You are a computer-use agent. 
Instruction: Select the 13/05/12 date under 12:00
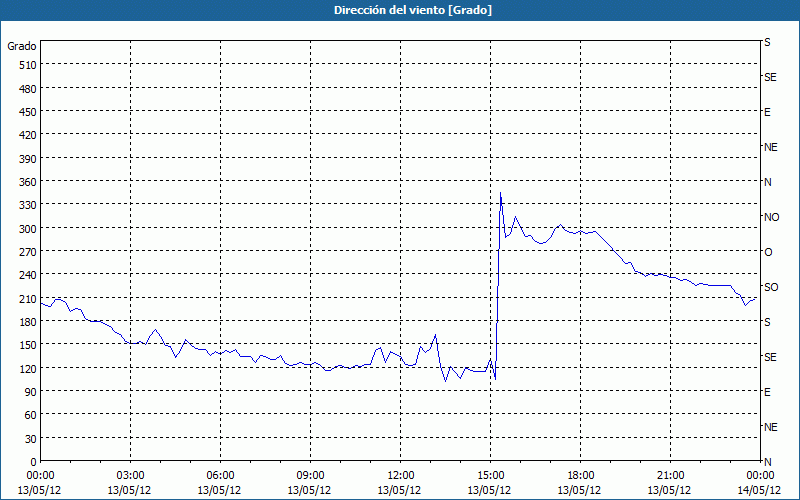click(x=400, y=490)
